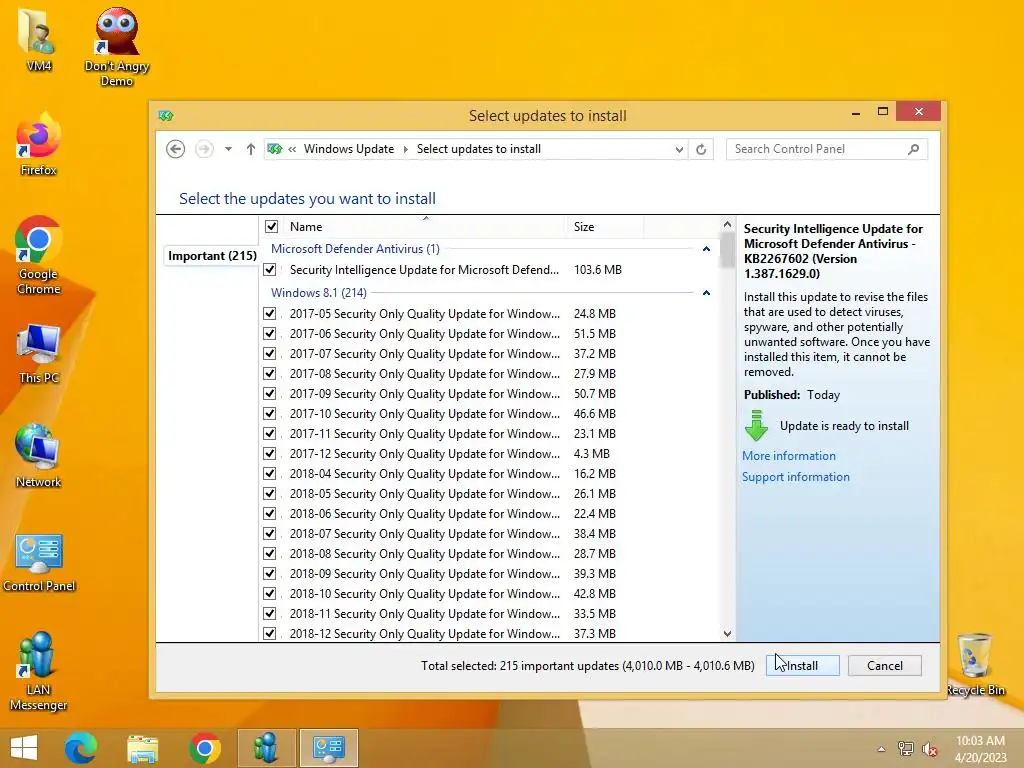Expand the address bar history dropdown
The image size is (1024, 768).
click(x=679, y=149)
